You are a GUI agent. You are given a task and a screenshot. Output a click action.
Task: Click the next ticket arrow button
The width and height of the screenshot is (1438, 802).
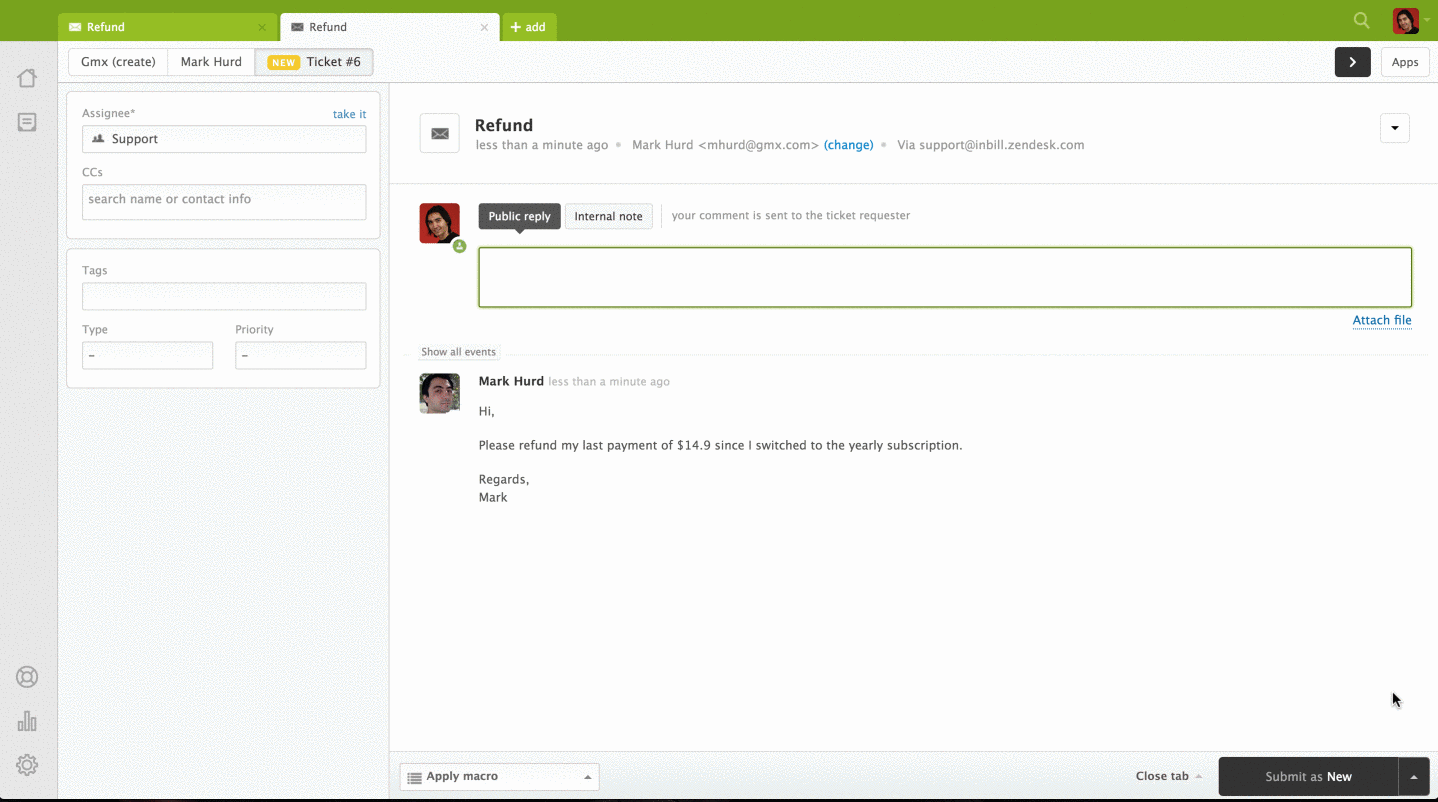point(1352,62)
